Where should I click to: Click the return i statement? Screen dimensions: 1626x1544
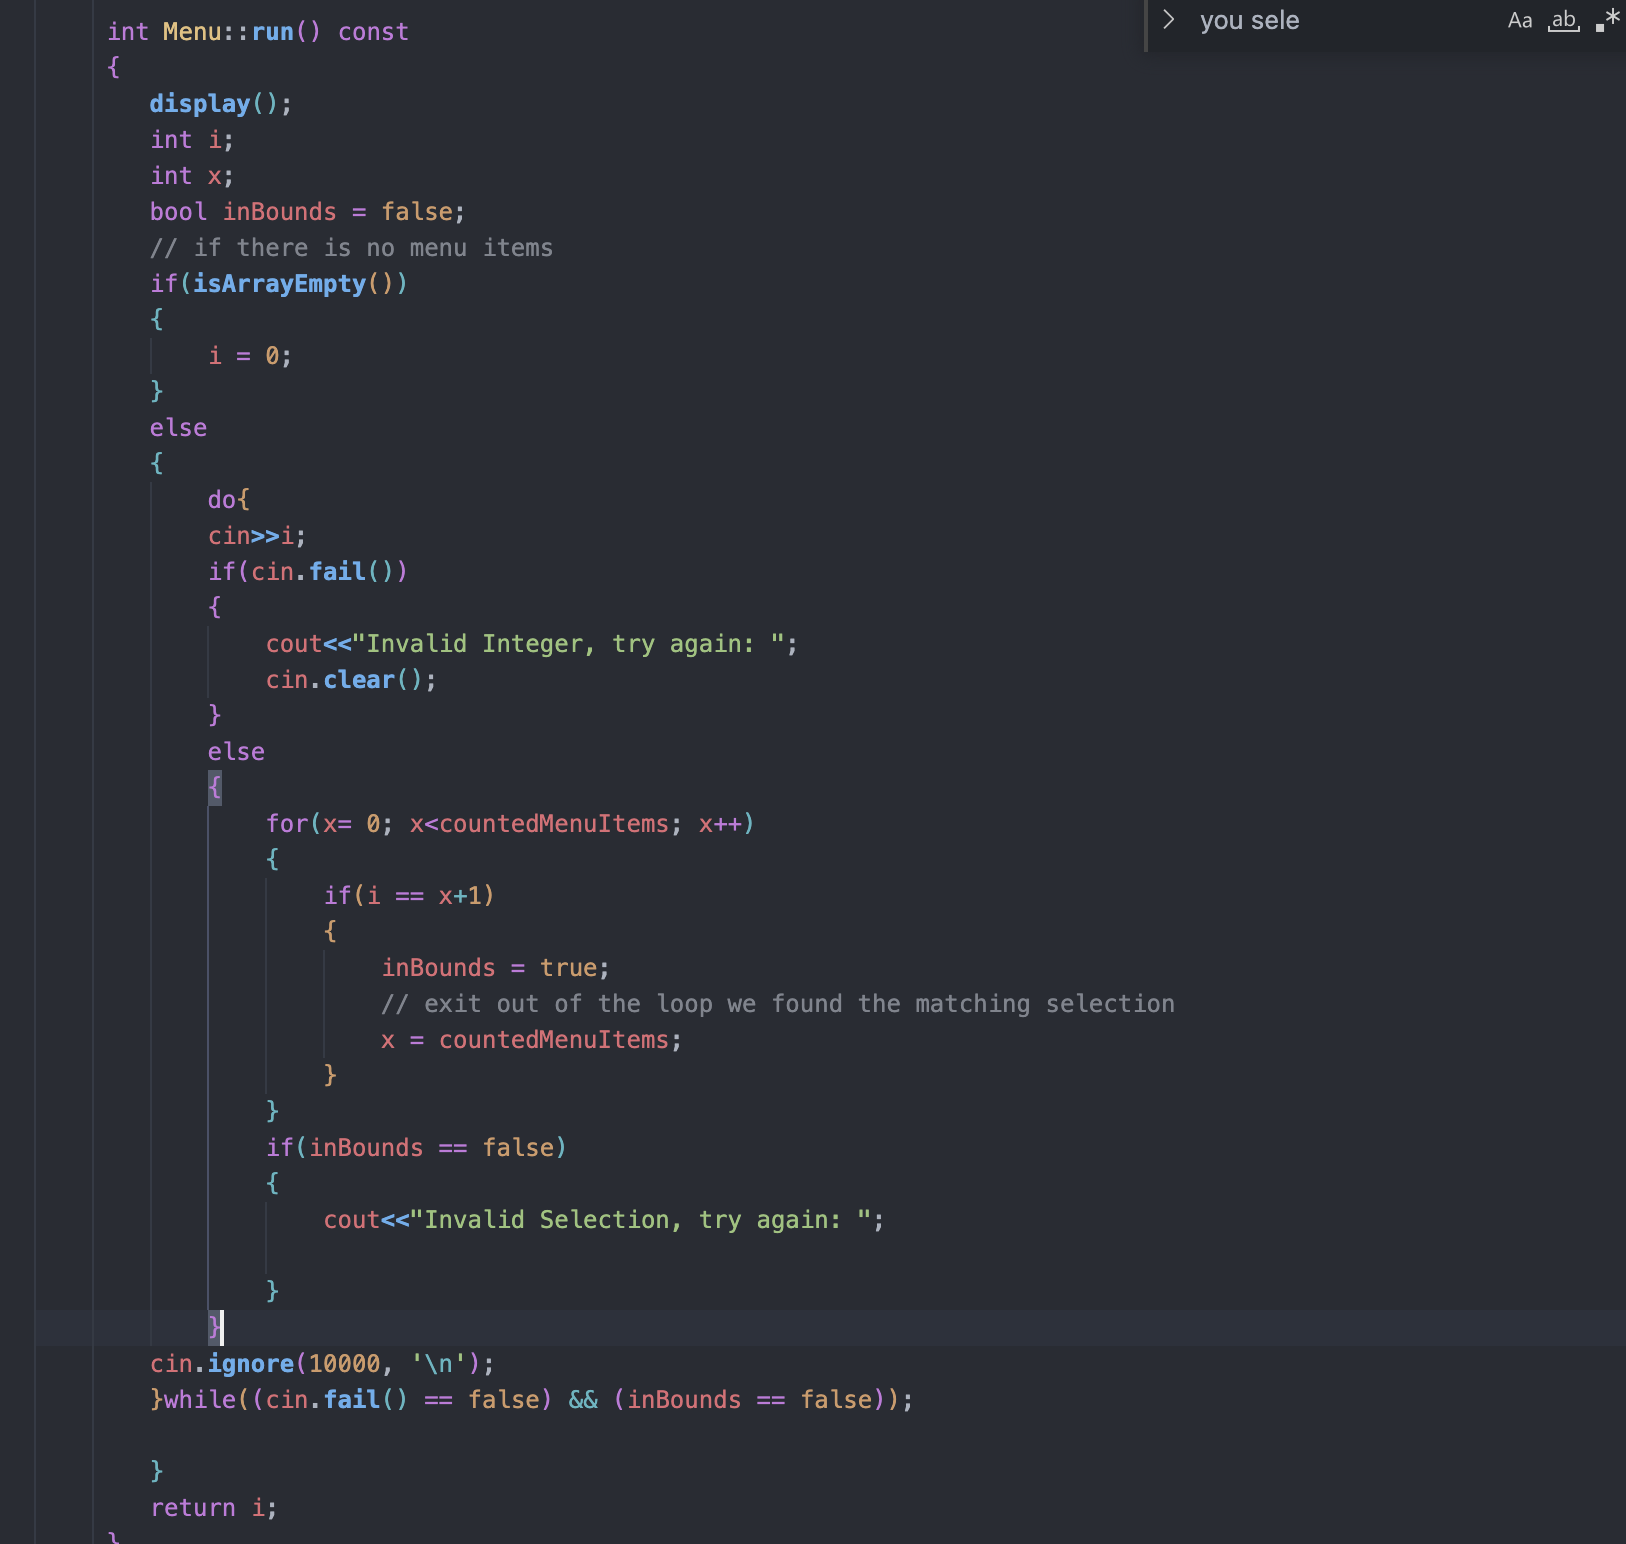212,1507
